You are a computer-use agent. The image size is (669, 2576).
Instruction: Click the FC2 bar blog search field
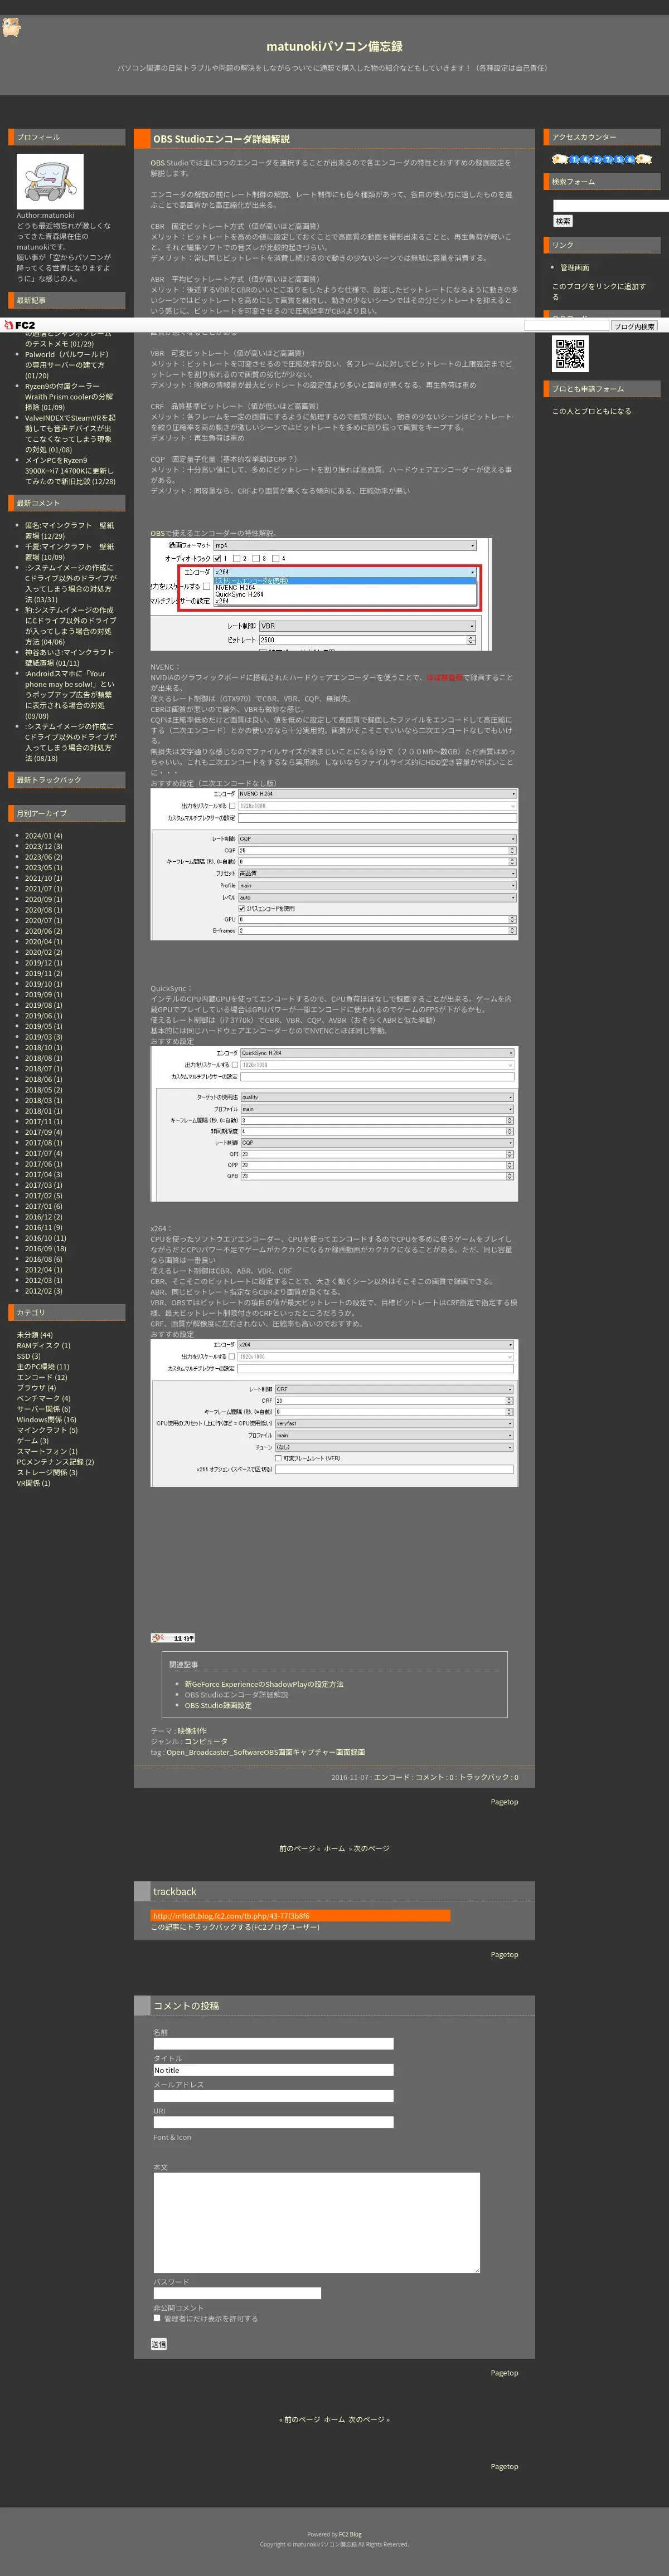566,326
